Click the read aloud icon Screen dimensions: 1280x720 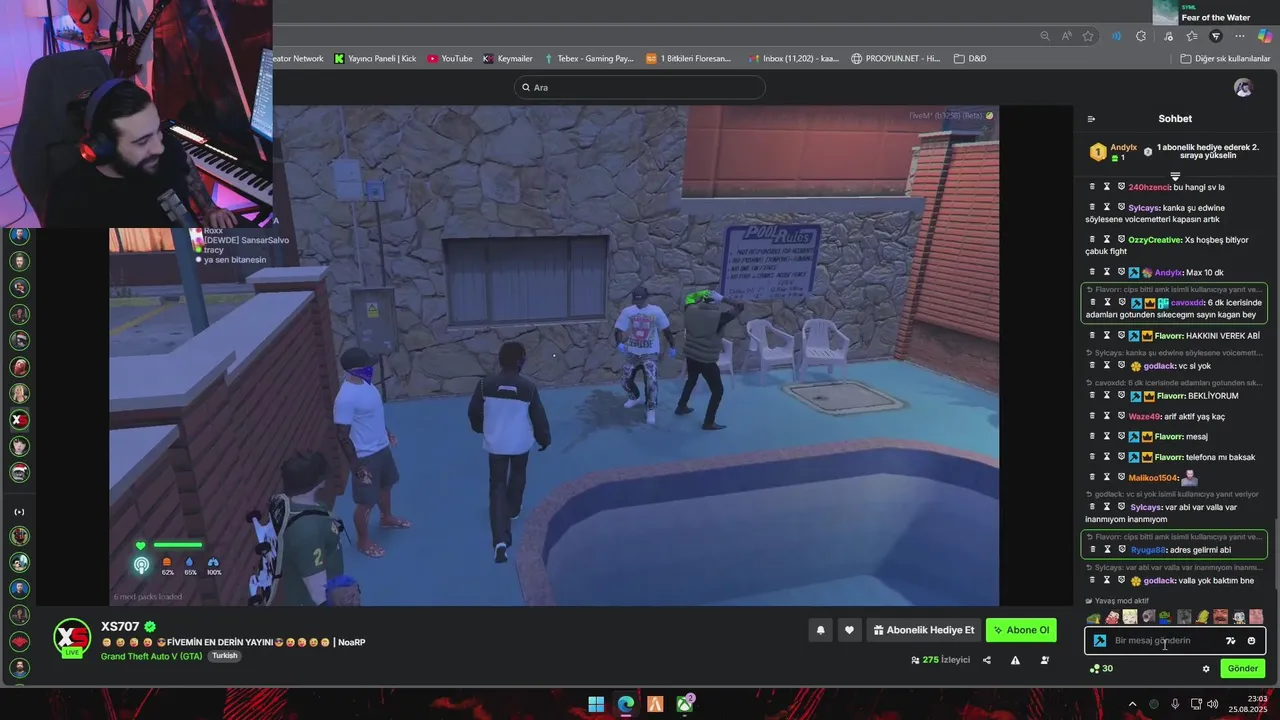click(x=1067, y=36)
